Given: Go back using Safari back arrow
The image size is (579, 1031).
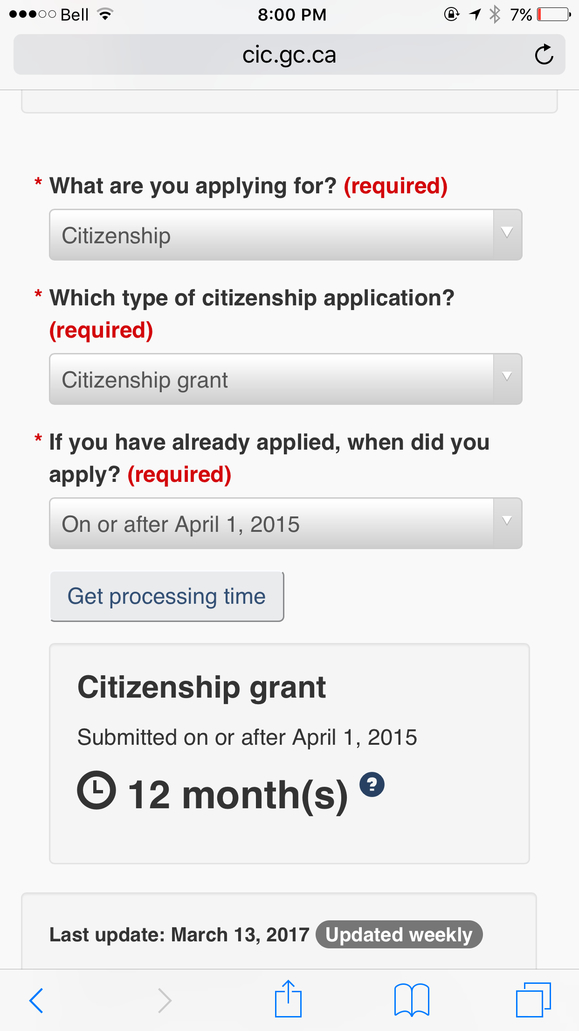Looking at the screenshot, I should click(37, 1000).
